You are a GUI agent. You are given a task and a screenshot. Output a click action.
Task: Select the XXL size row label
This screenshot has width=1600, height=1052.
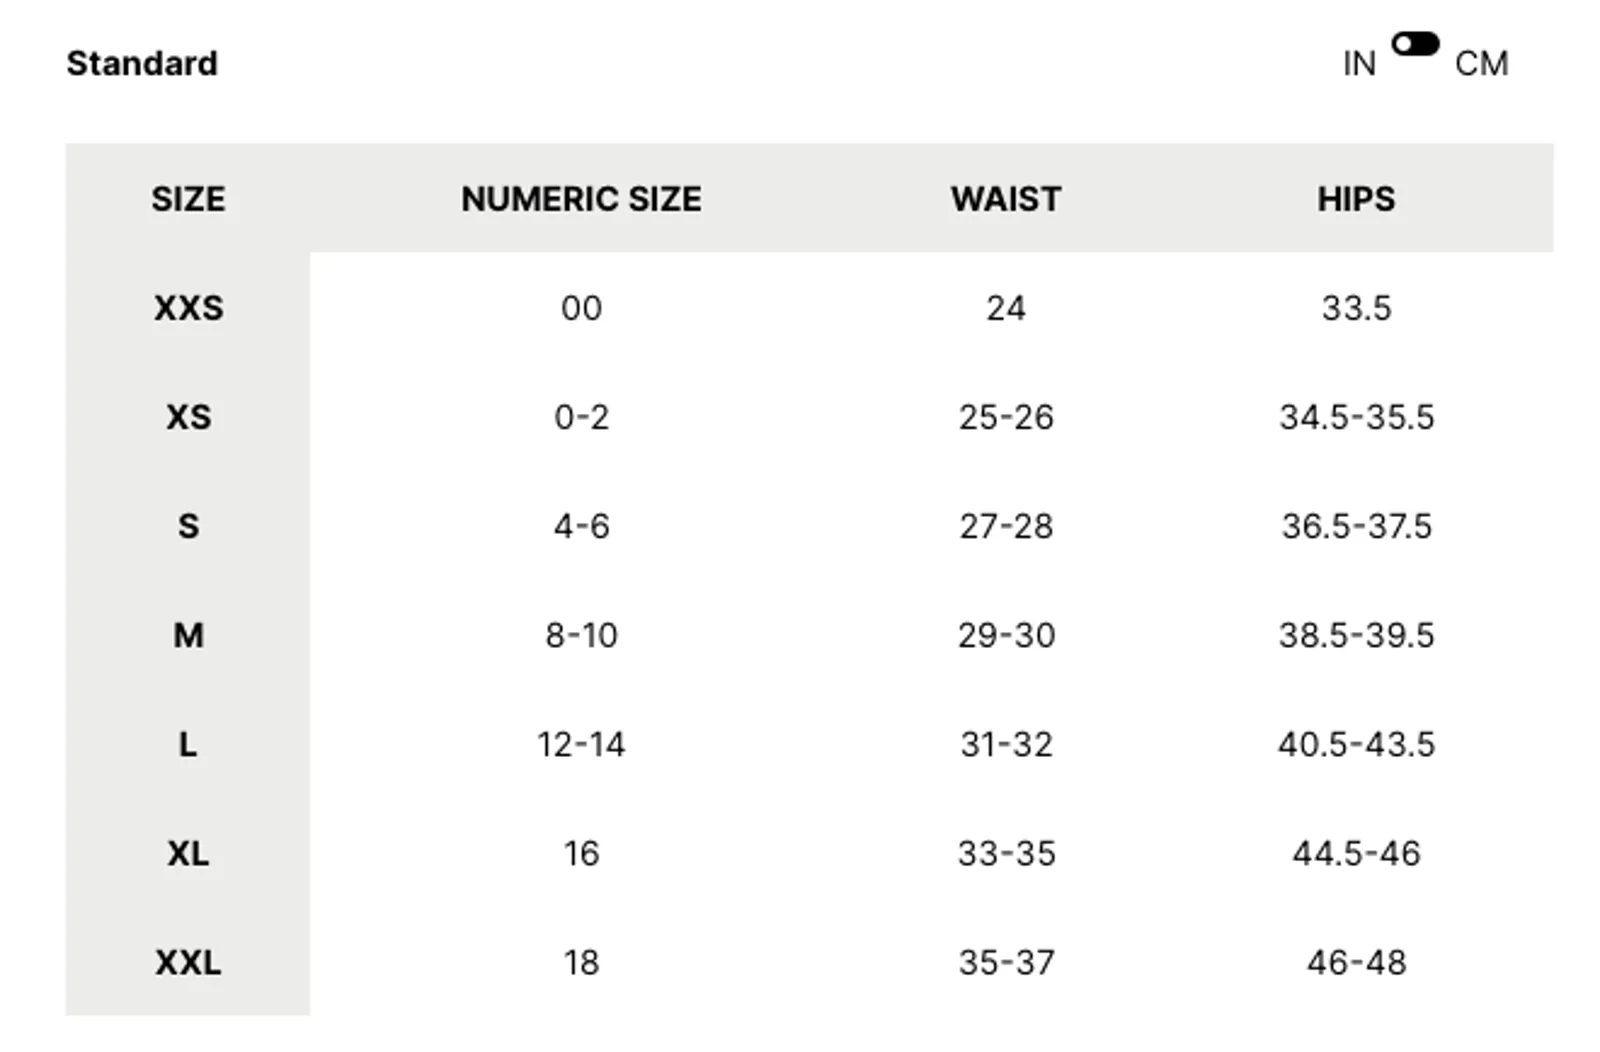click(x=188, y=962)
